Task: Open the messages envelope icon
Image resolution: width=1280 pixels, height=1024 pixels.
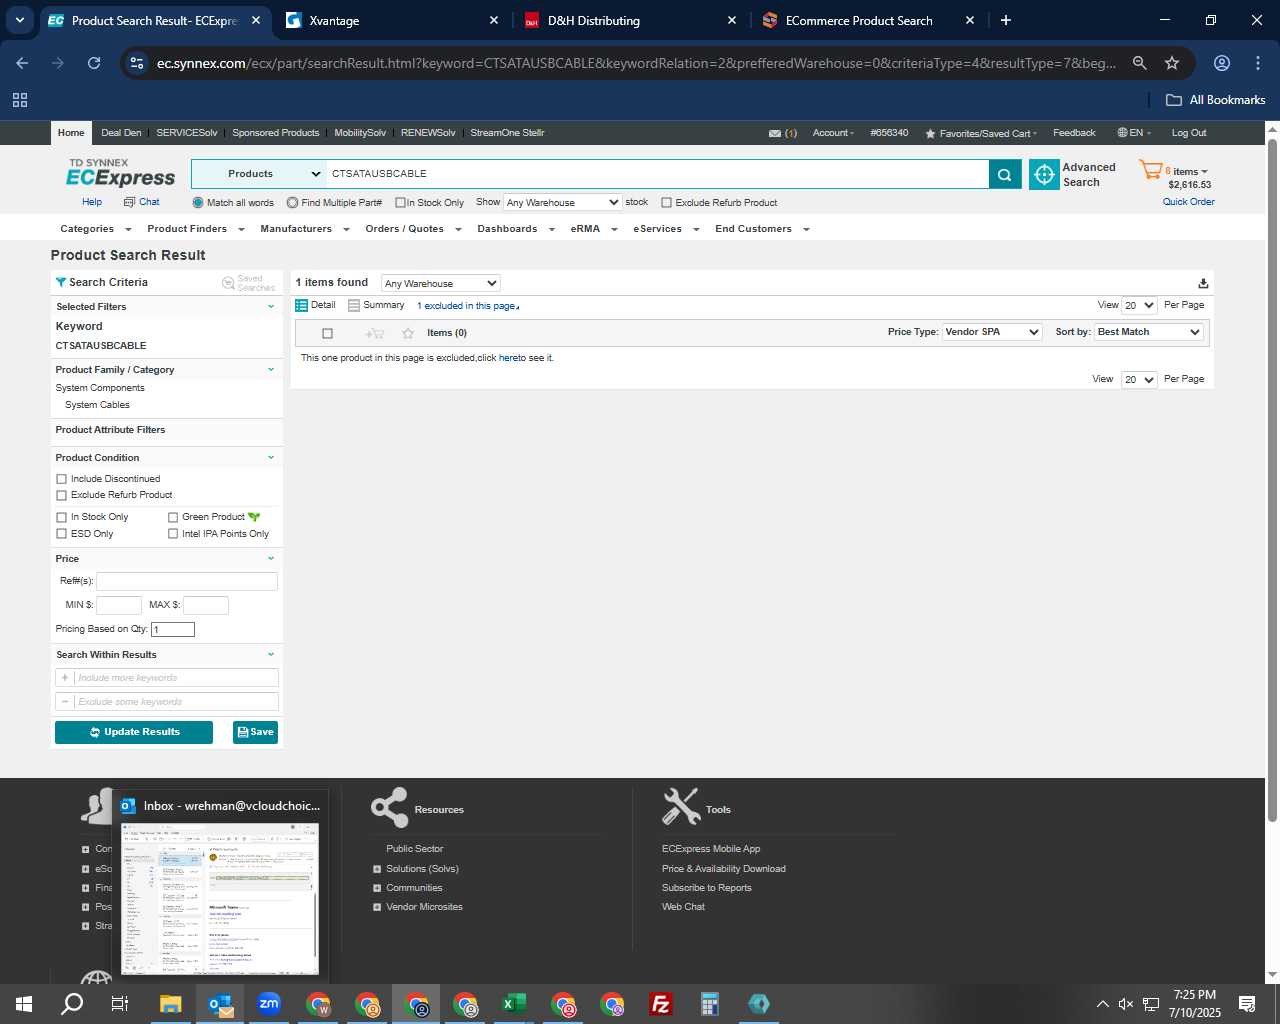Action: click(x=775, y=133)
